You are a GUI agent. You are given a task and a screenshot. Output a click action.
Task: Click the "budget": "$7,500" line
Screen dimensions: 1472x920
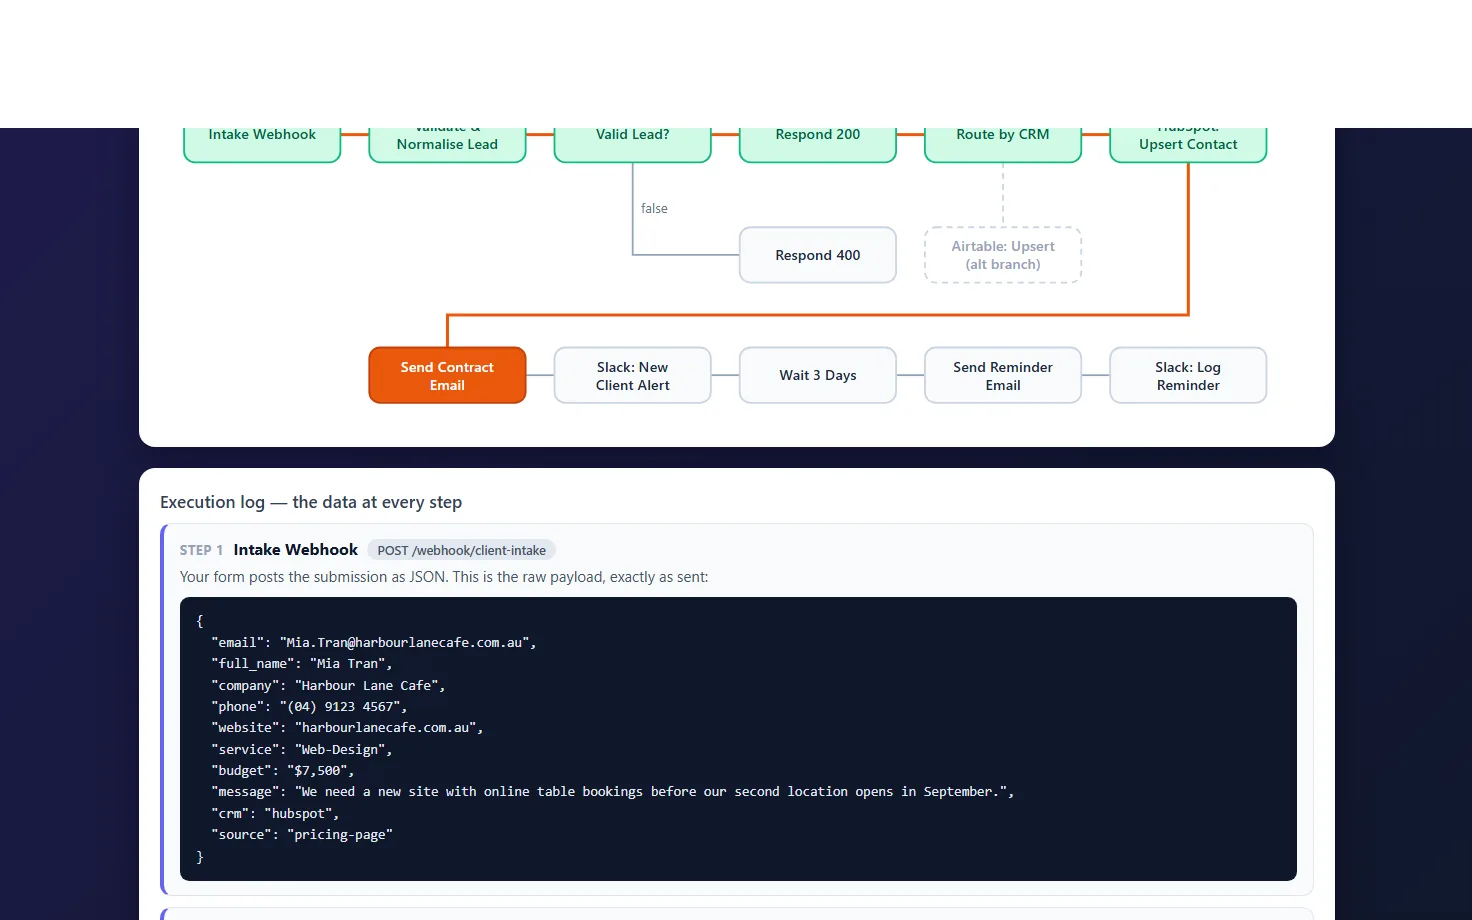(x=283, y=771)
